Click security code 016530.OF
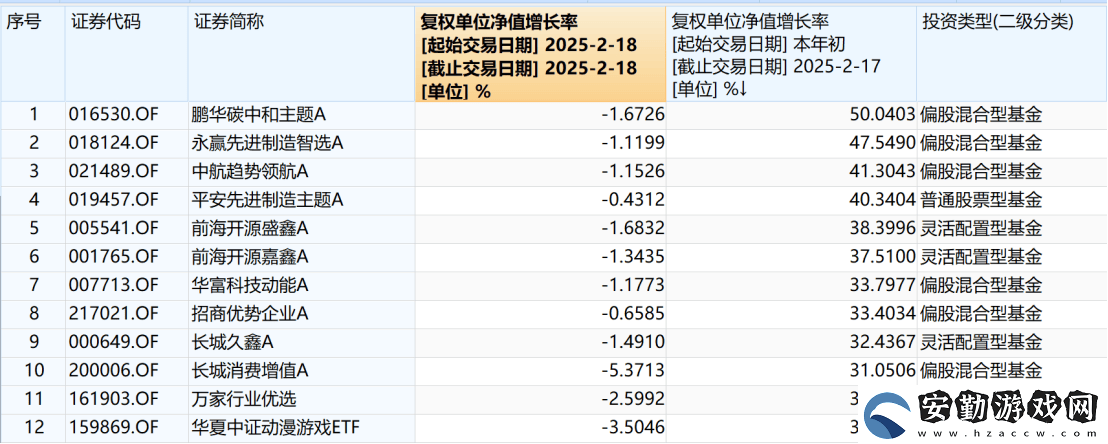1108x444 pixels. pos(114,115)
